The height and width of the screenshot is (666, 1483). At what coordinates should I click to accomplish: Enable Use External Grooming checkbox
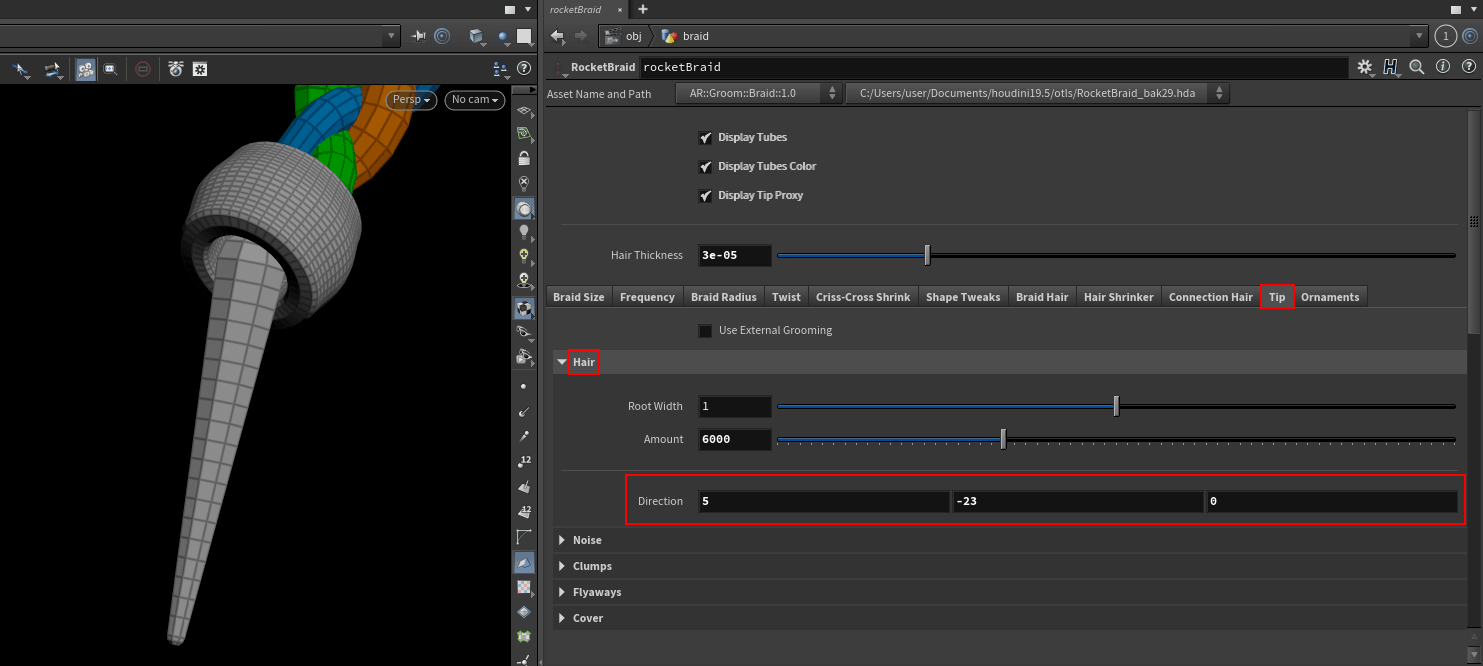705,330
